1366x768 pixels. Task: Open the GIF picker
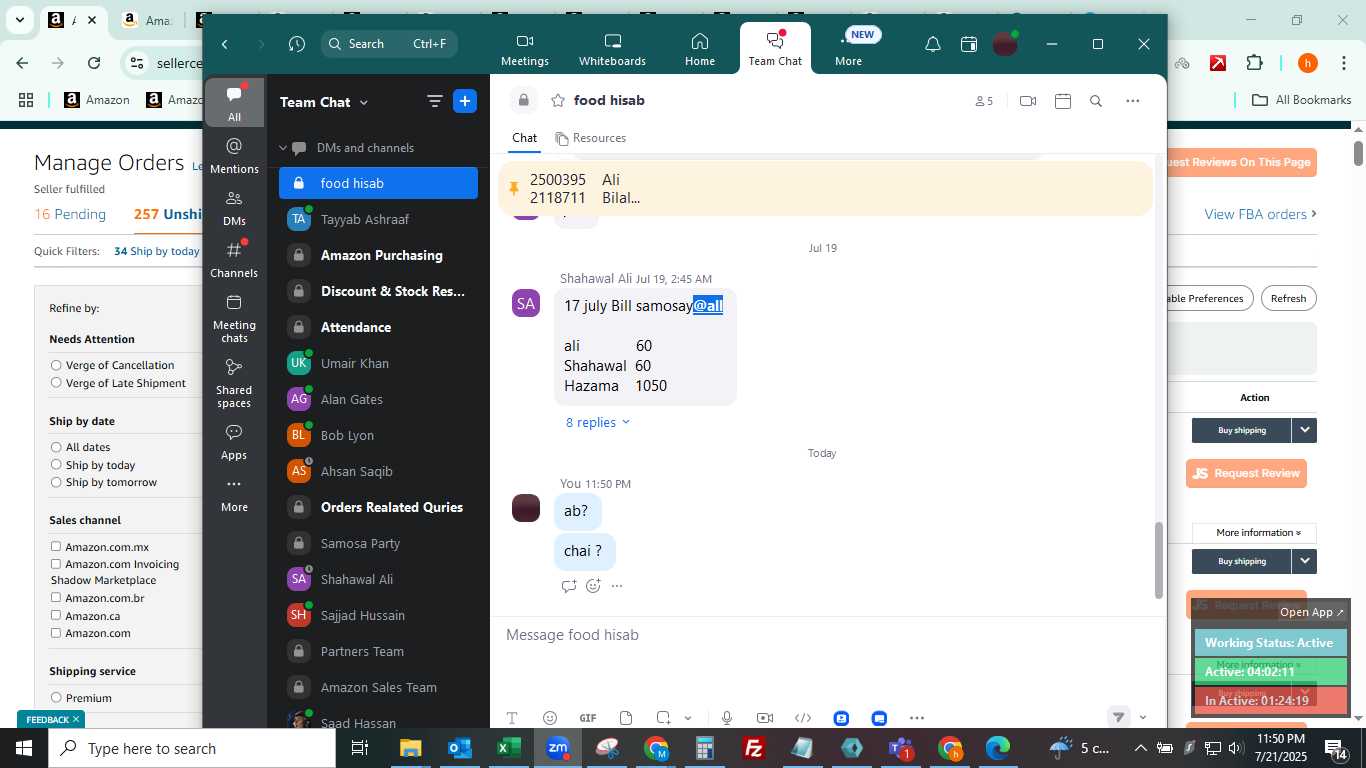tap(588, 718)
